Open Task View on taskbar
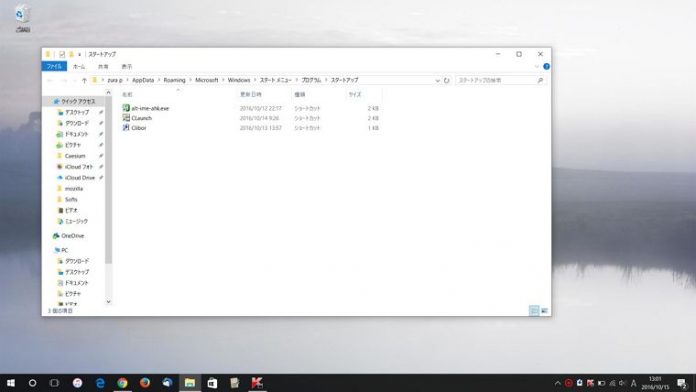Screen dimensions: 696x392 (x=54, y=383)
